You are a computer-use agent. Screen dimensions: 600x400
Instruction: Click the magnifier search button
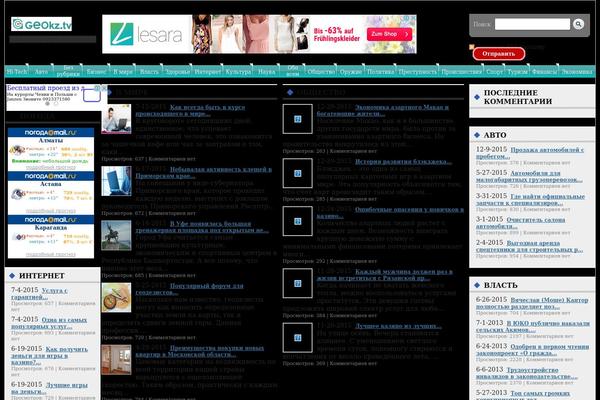(578, 24)
